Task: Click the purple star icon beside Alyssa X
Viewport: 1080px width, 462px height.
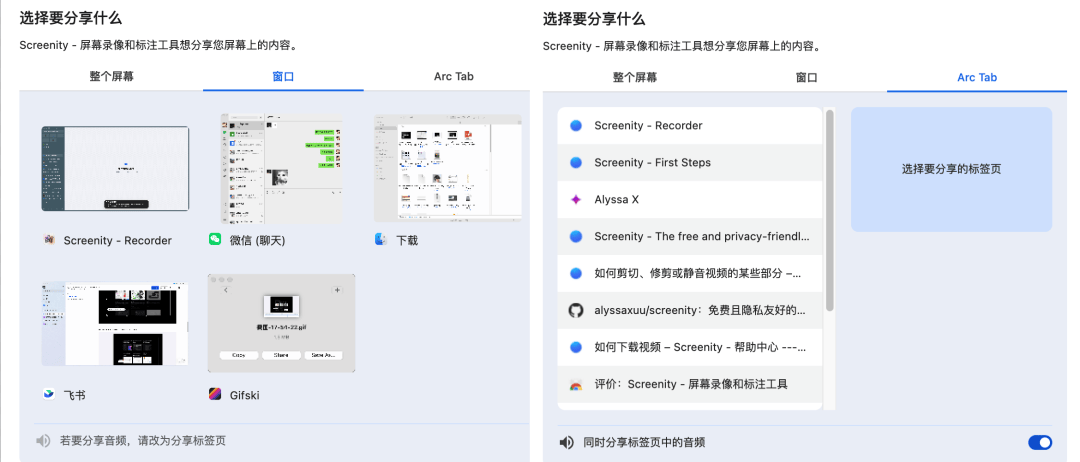Action: tap(575, 199)
